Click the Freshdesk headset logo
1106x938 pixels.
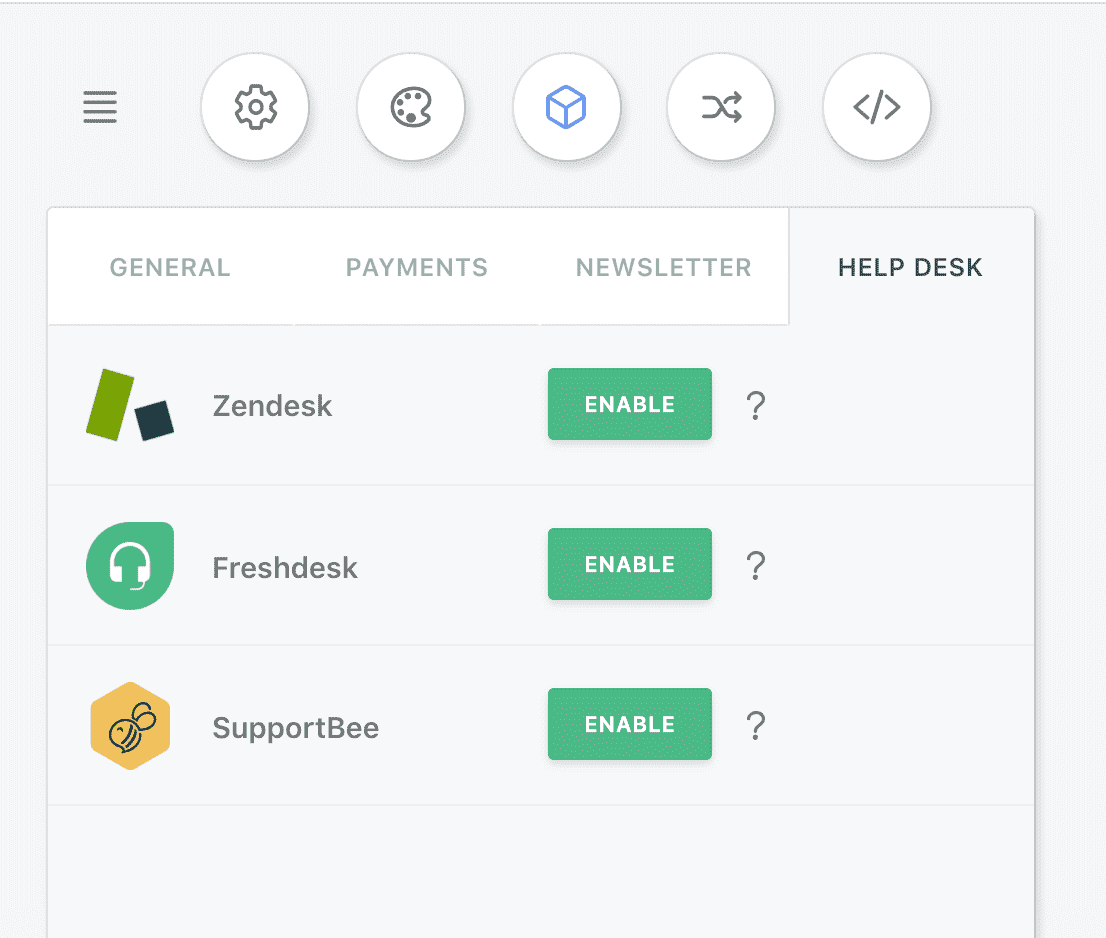(x=130, y=566)
